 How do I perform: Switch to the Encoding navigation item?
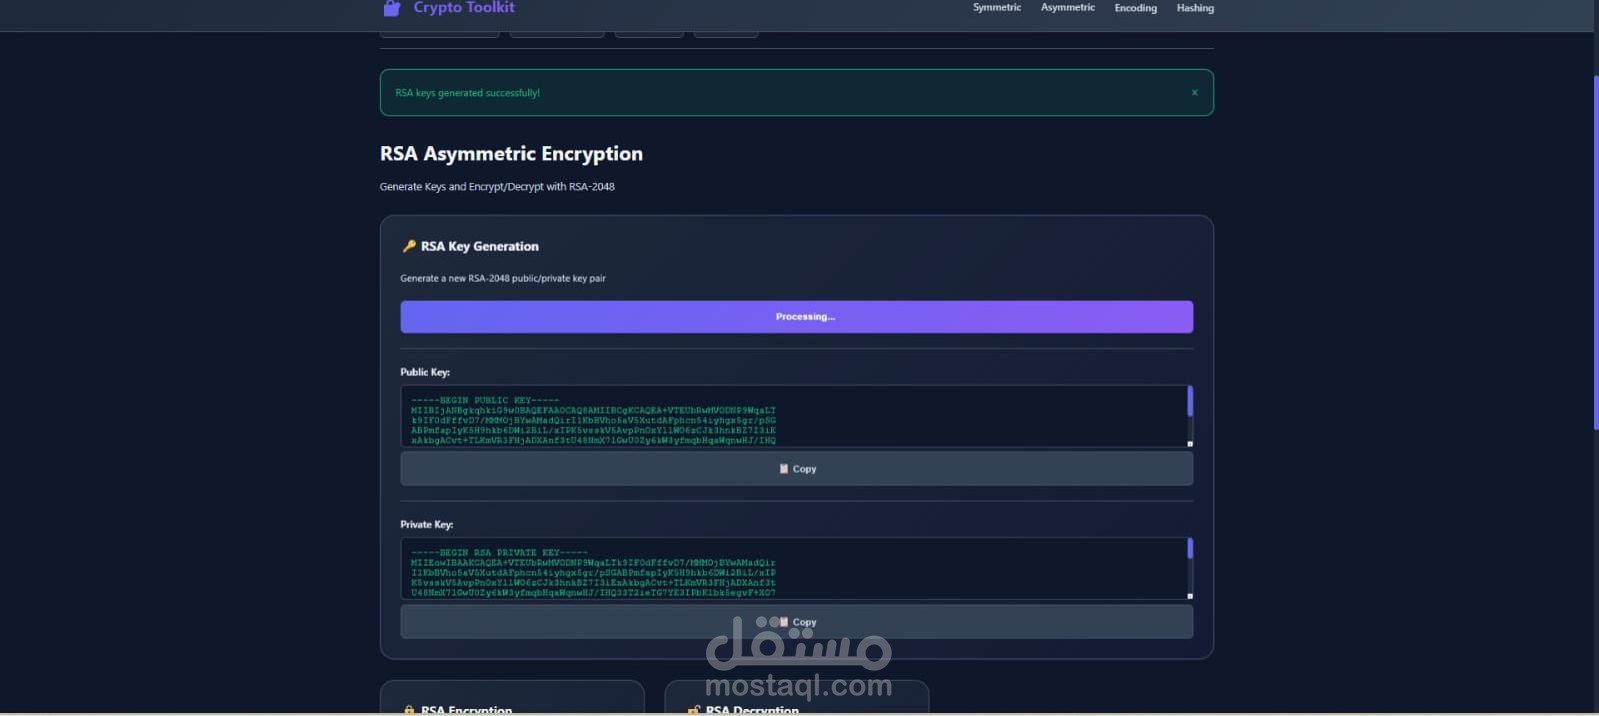pyautogui.click(x=1136, y=8)
